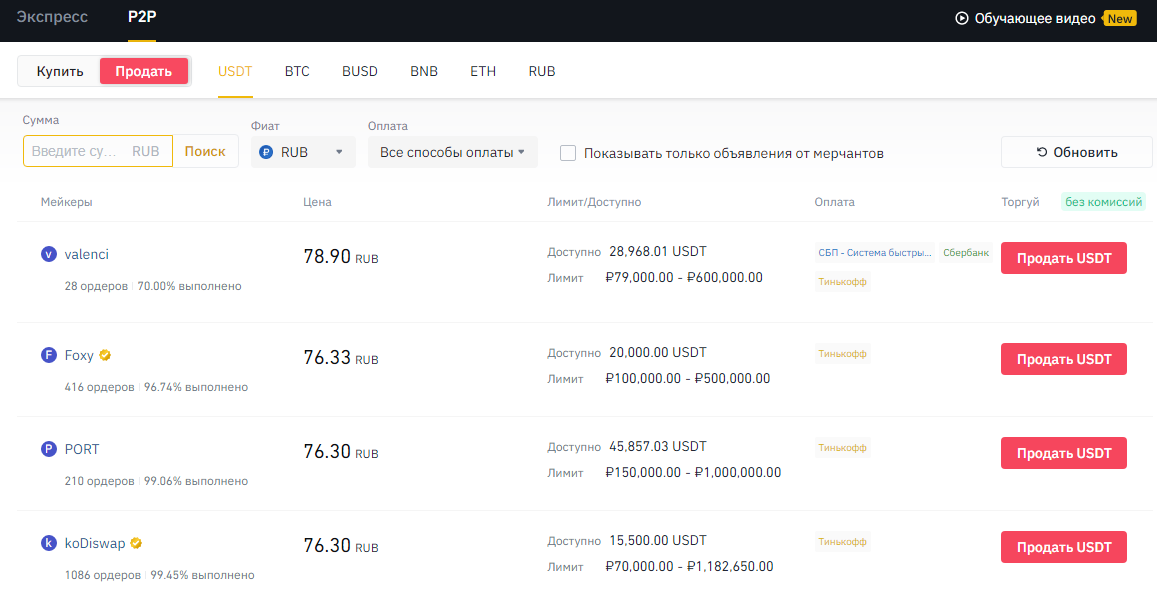Click the play icon beside Обучающее видео
1157x593 pixels.
tap(962, 18)
